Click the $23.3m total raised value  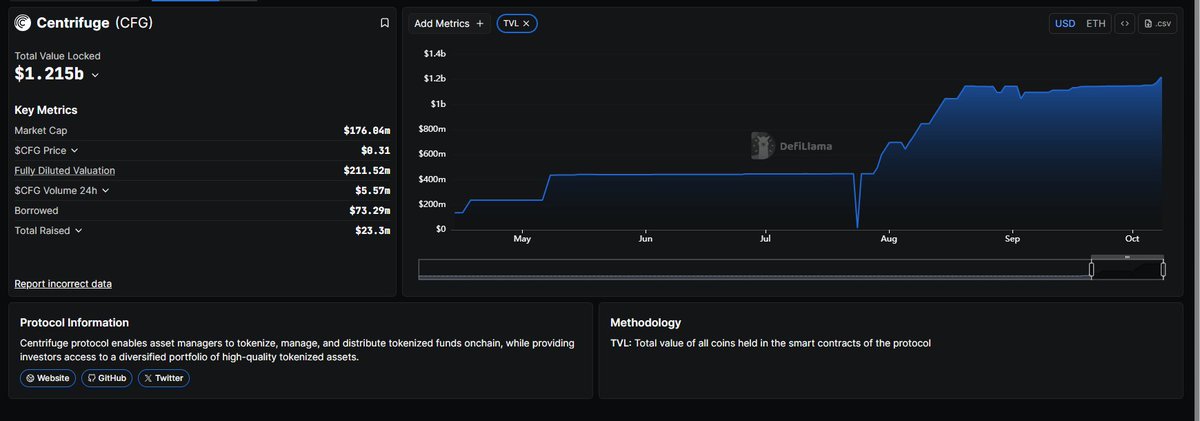coord(373,231)
